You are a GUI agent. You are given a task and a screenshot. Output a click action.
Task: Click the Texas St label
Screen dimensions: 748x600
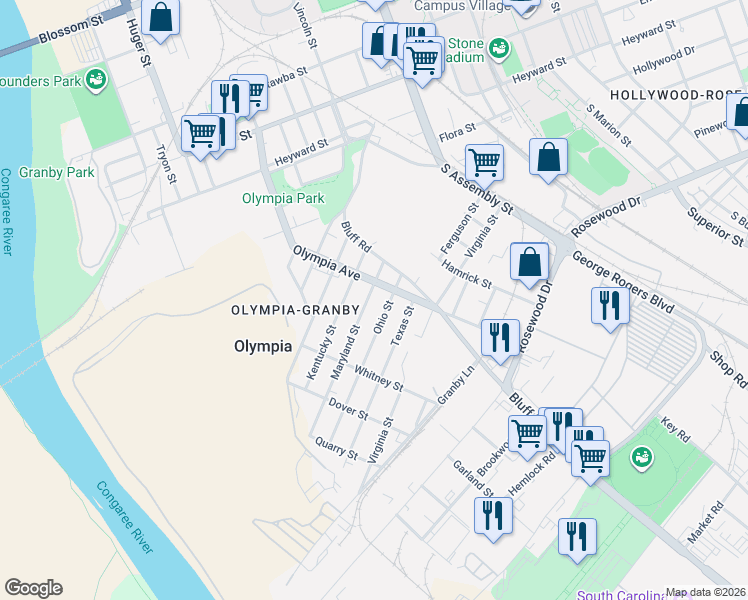403,326
